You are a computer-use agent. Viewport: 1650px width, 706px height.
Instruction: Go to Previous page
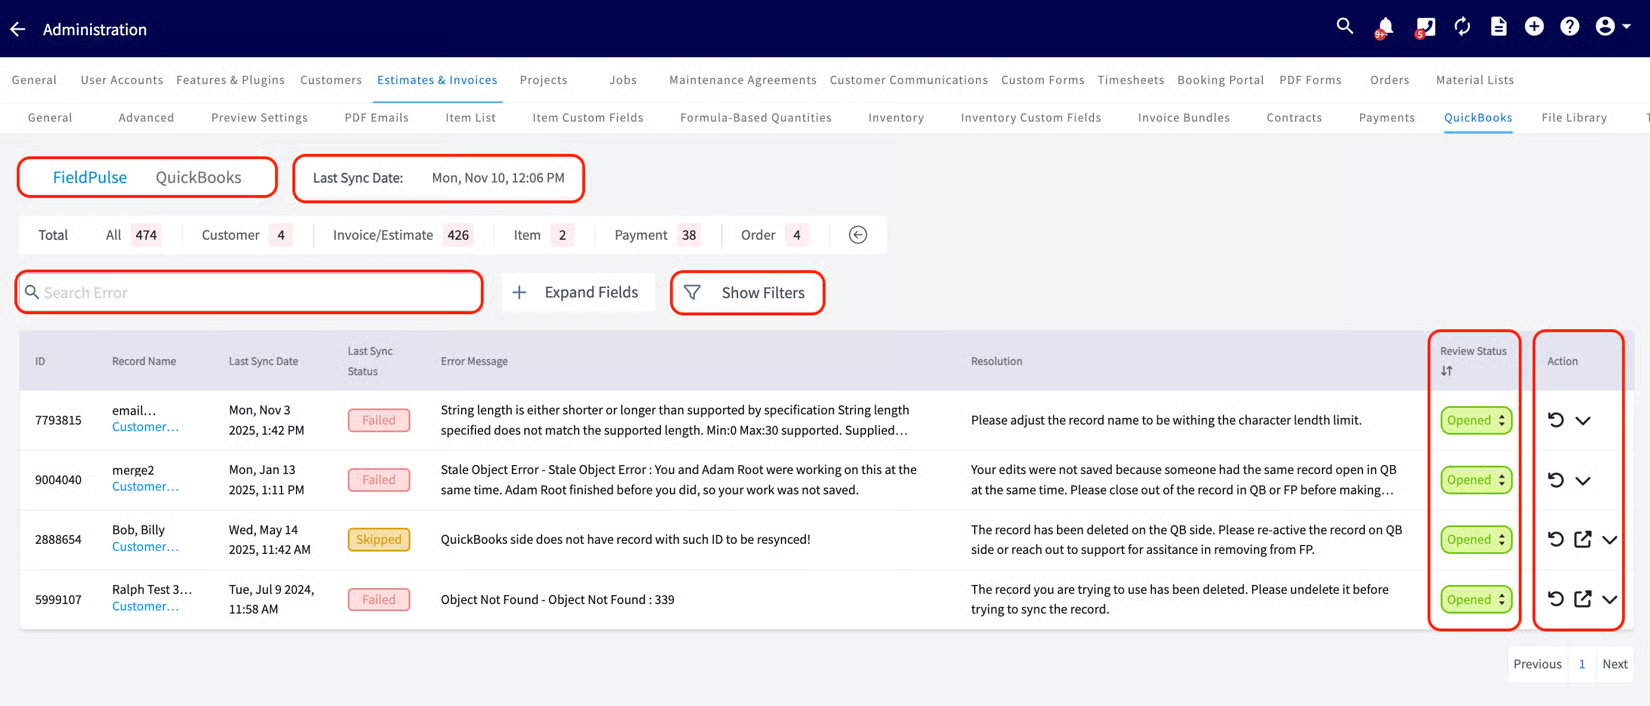pos(1537,664)
